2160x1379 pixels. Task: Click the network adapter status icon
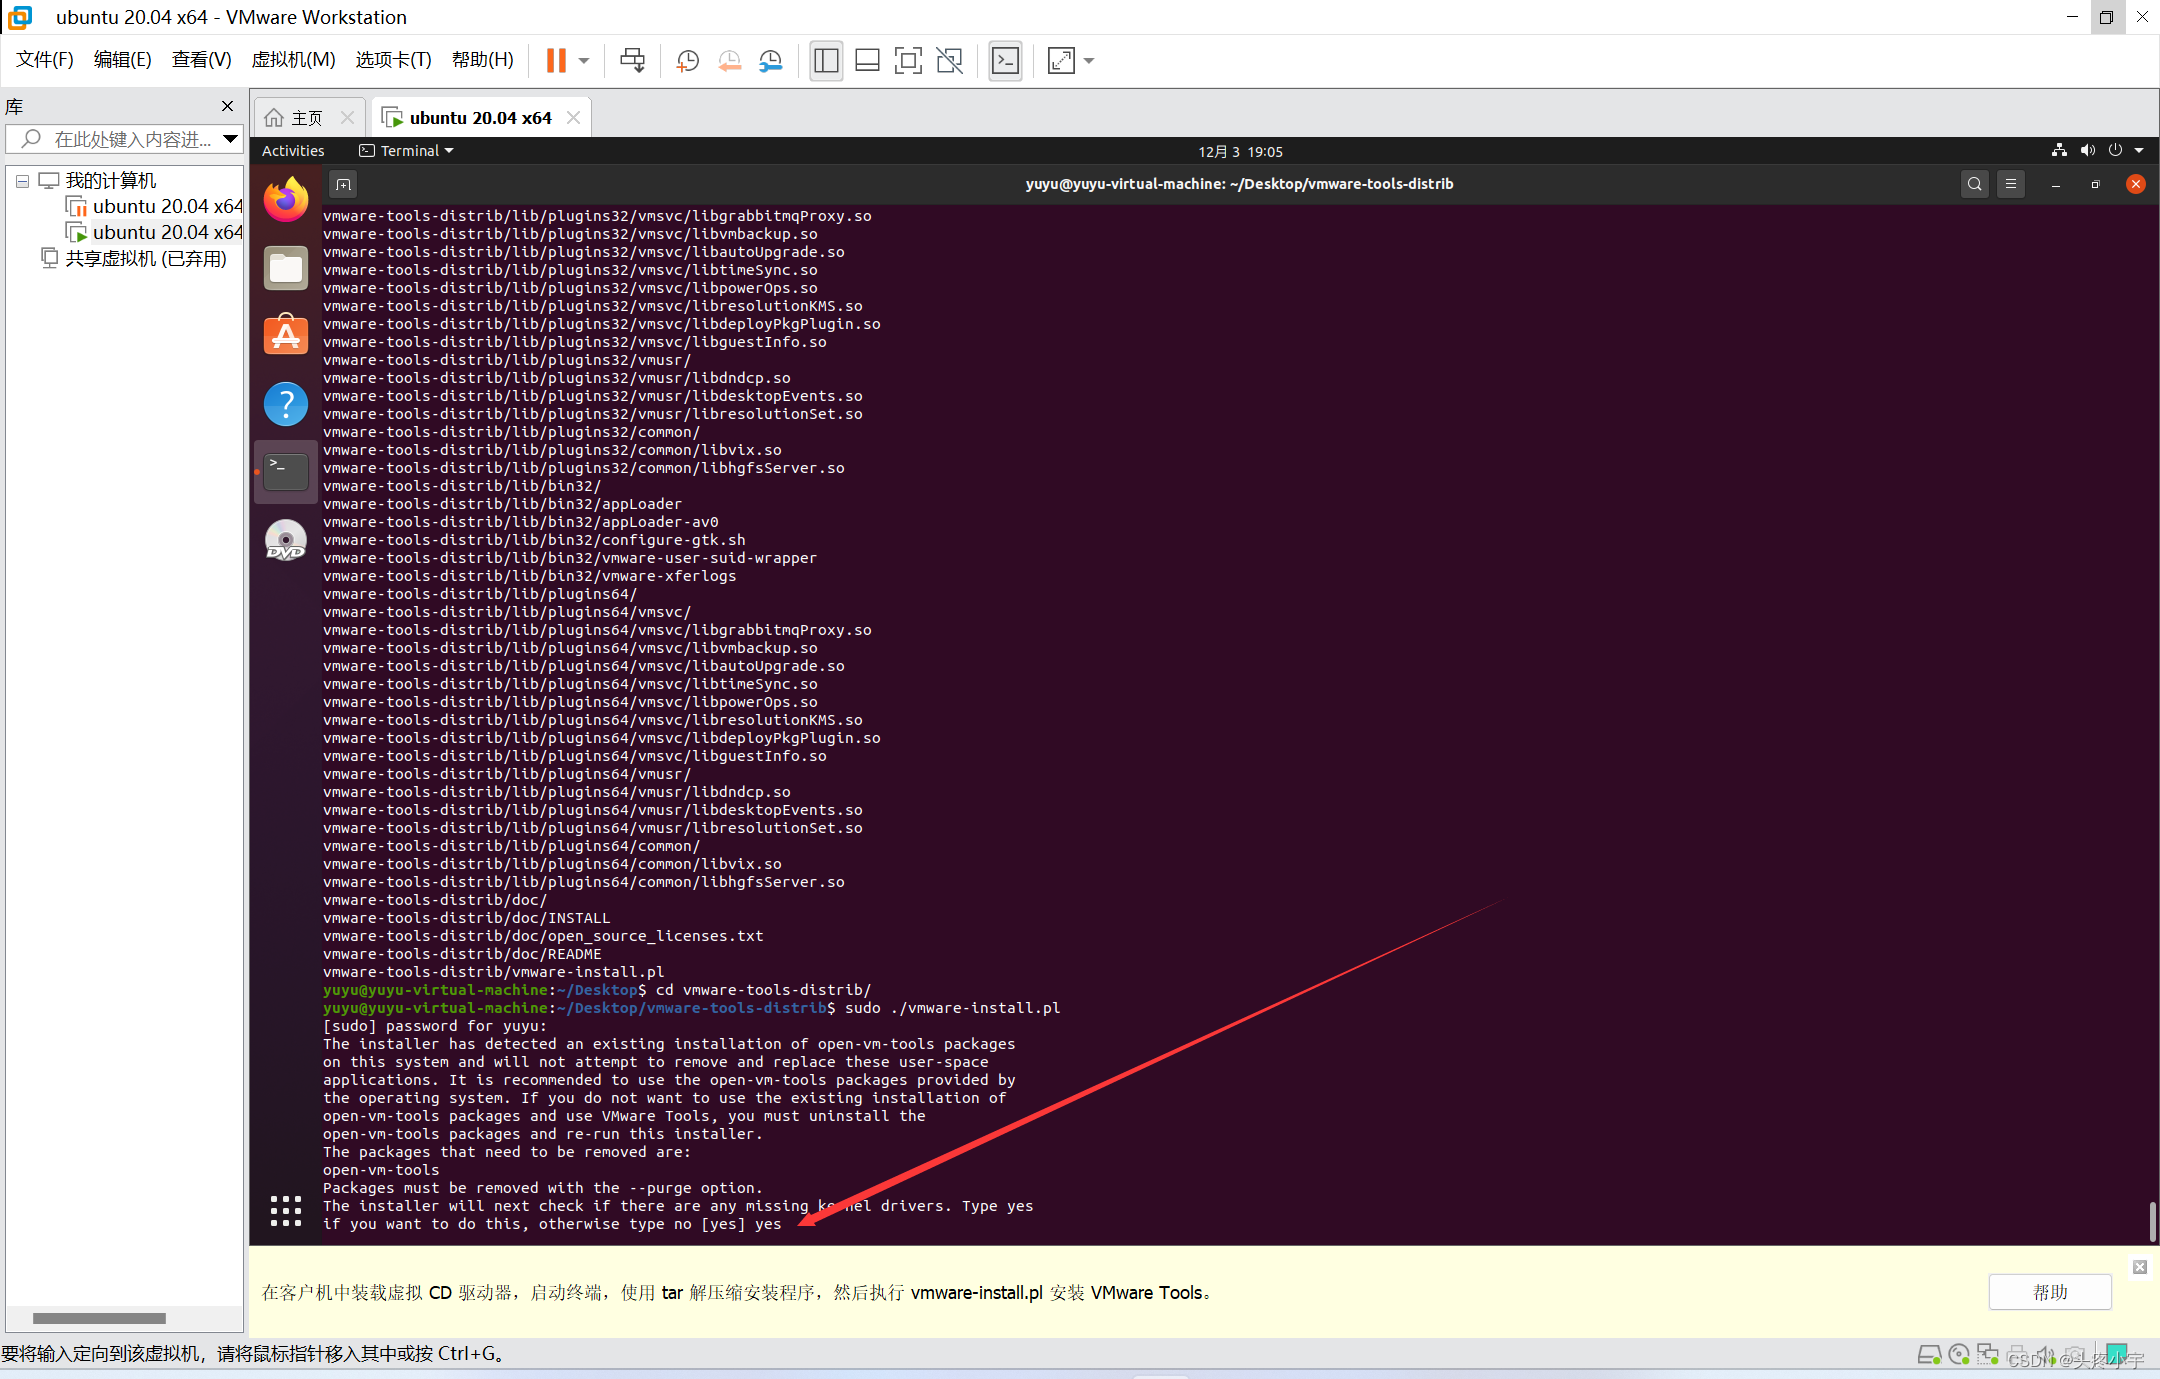click(x=1988, y=1355)
